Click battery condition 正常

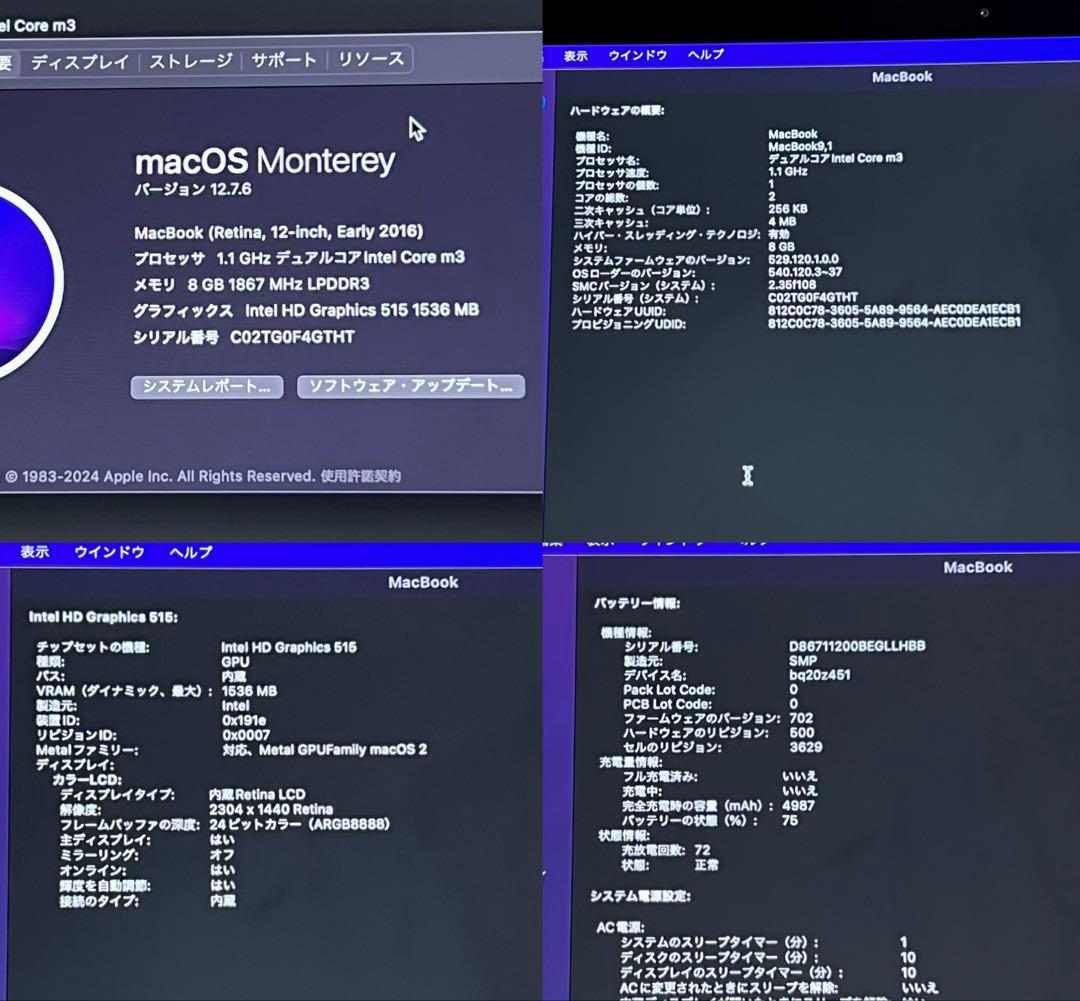point(706,865)
